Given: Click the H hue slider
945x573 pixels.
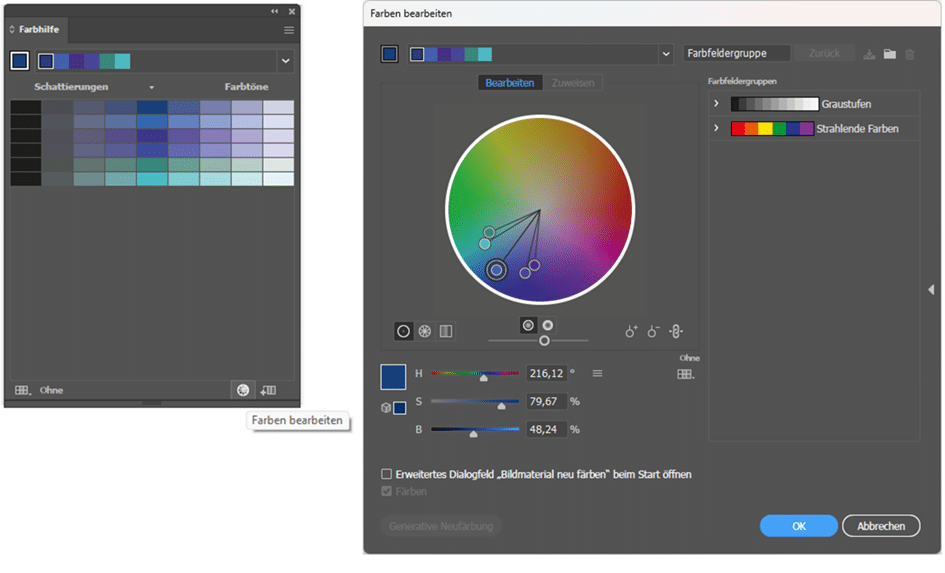Looking at the screenshot, I should [x=475, y=374].
